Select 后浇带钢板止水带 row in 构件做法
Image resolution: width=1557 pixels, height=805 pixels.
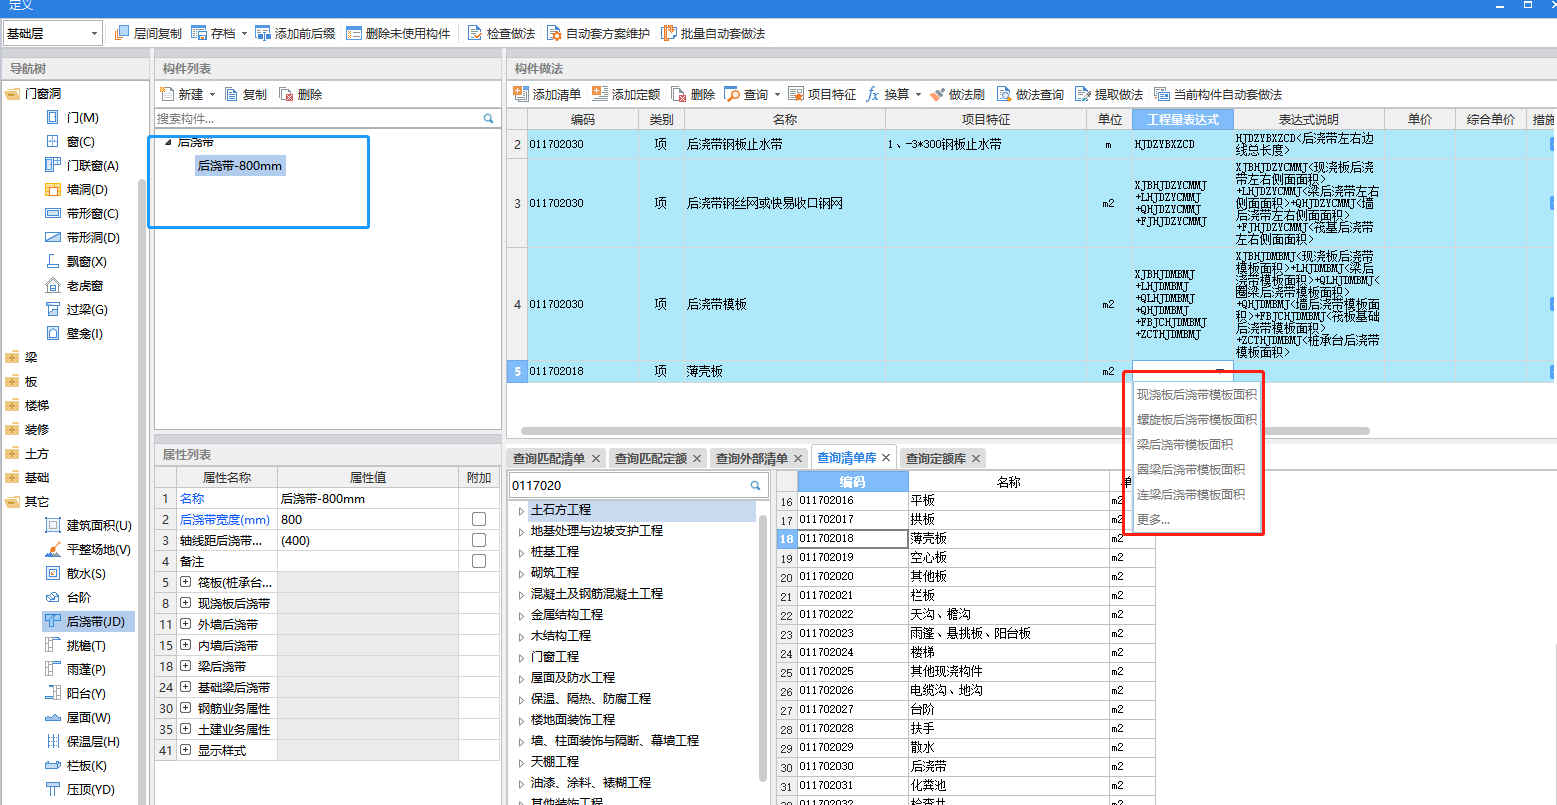point(1031,144)
